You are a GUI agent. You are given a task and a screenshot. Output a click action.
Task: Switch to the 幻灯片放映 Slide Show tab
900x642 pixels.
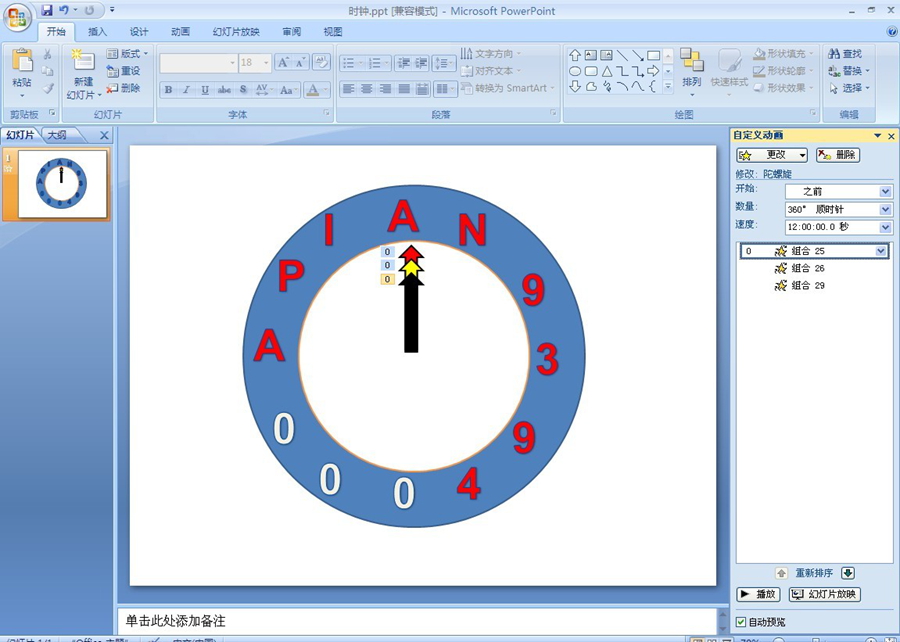click(x=236, y=32)
